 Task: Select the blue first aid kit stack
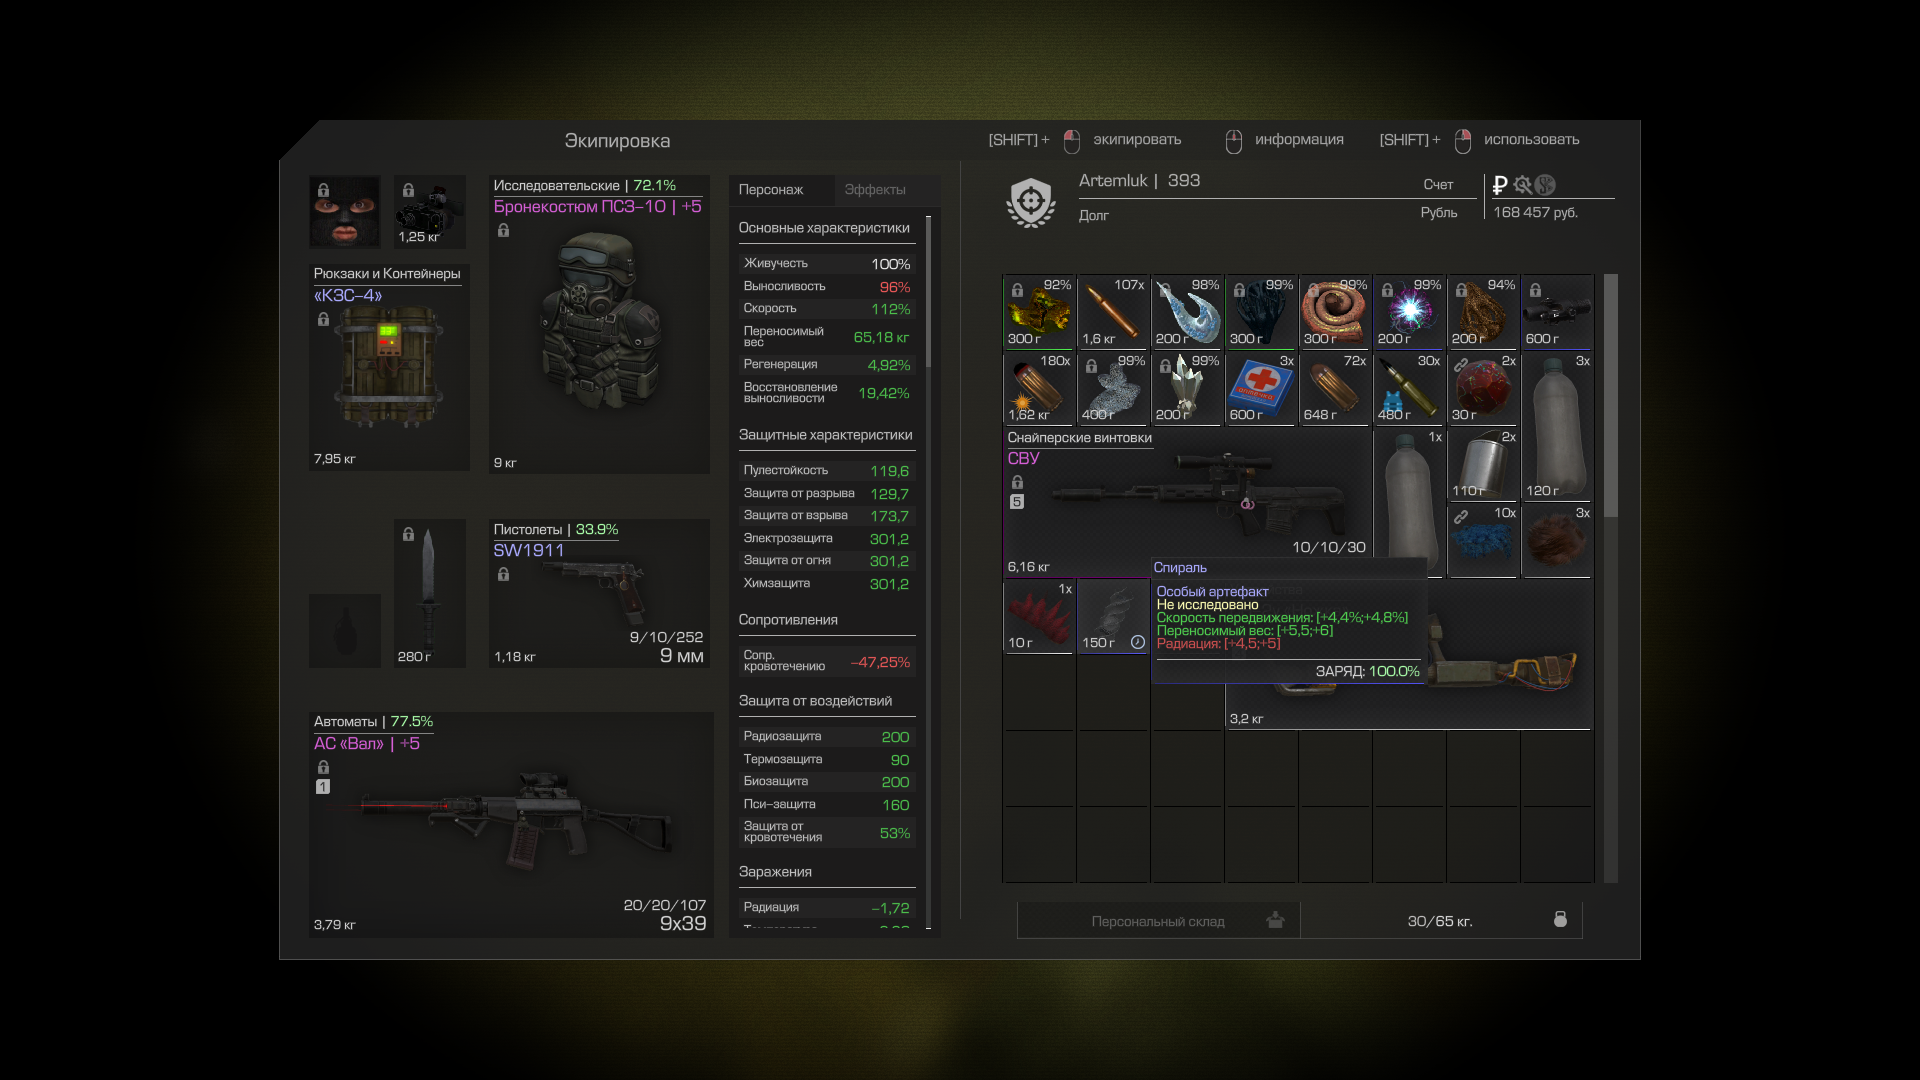coord(1261,388)
